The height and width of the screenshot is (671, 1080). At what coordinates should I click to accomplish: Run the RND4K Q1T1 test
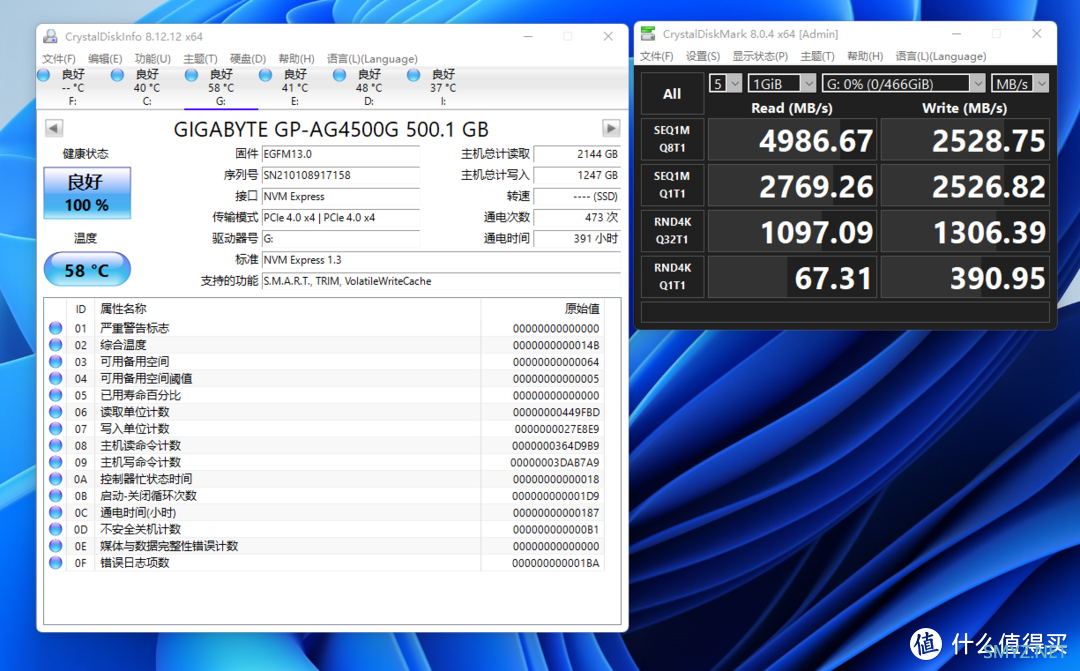672,276
